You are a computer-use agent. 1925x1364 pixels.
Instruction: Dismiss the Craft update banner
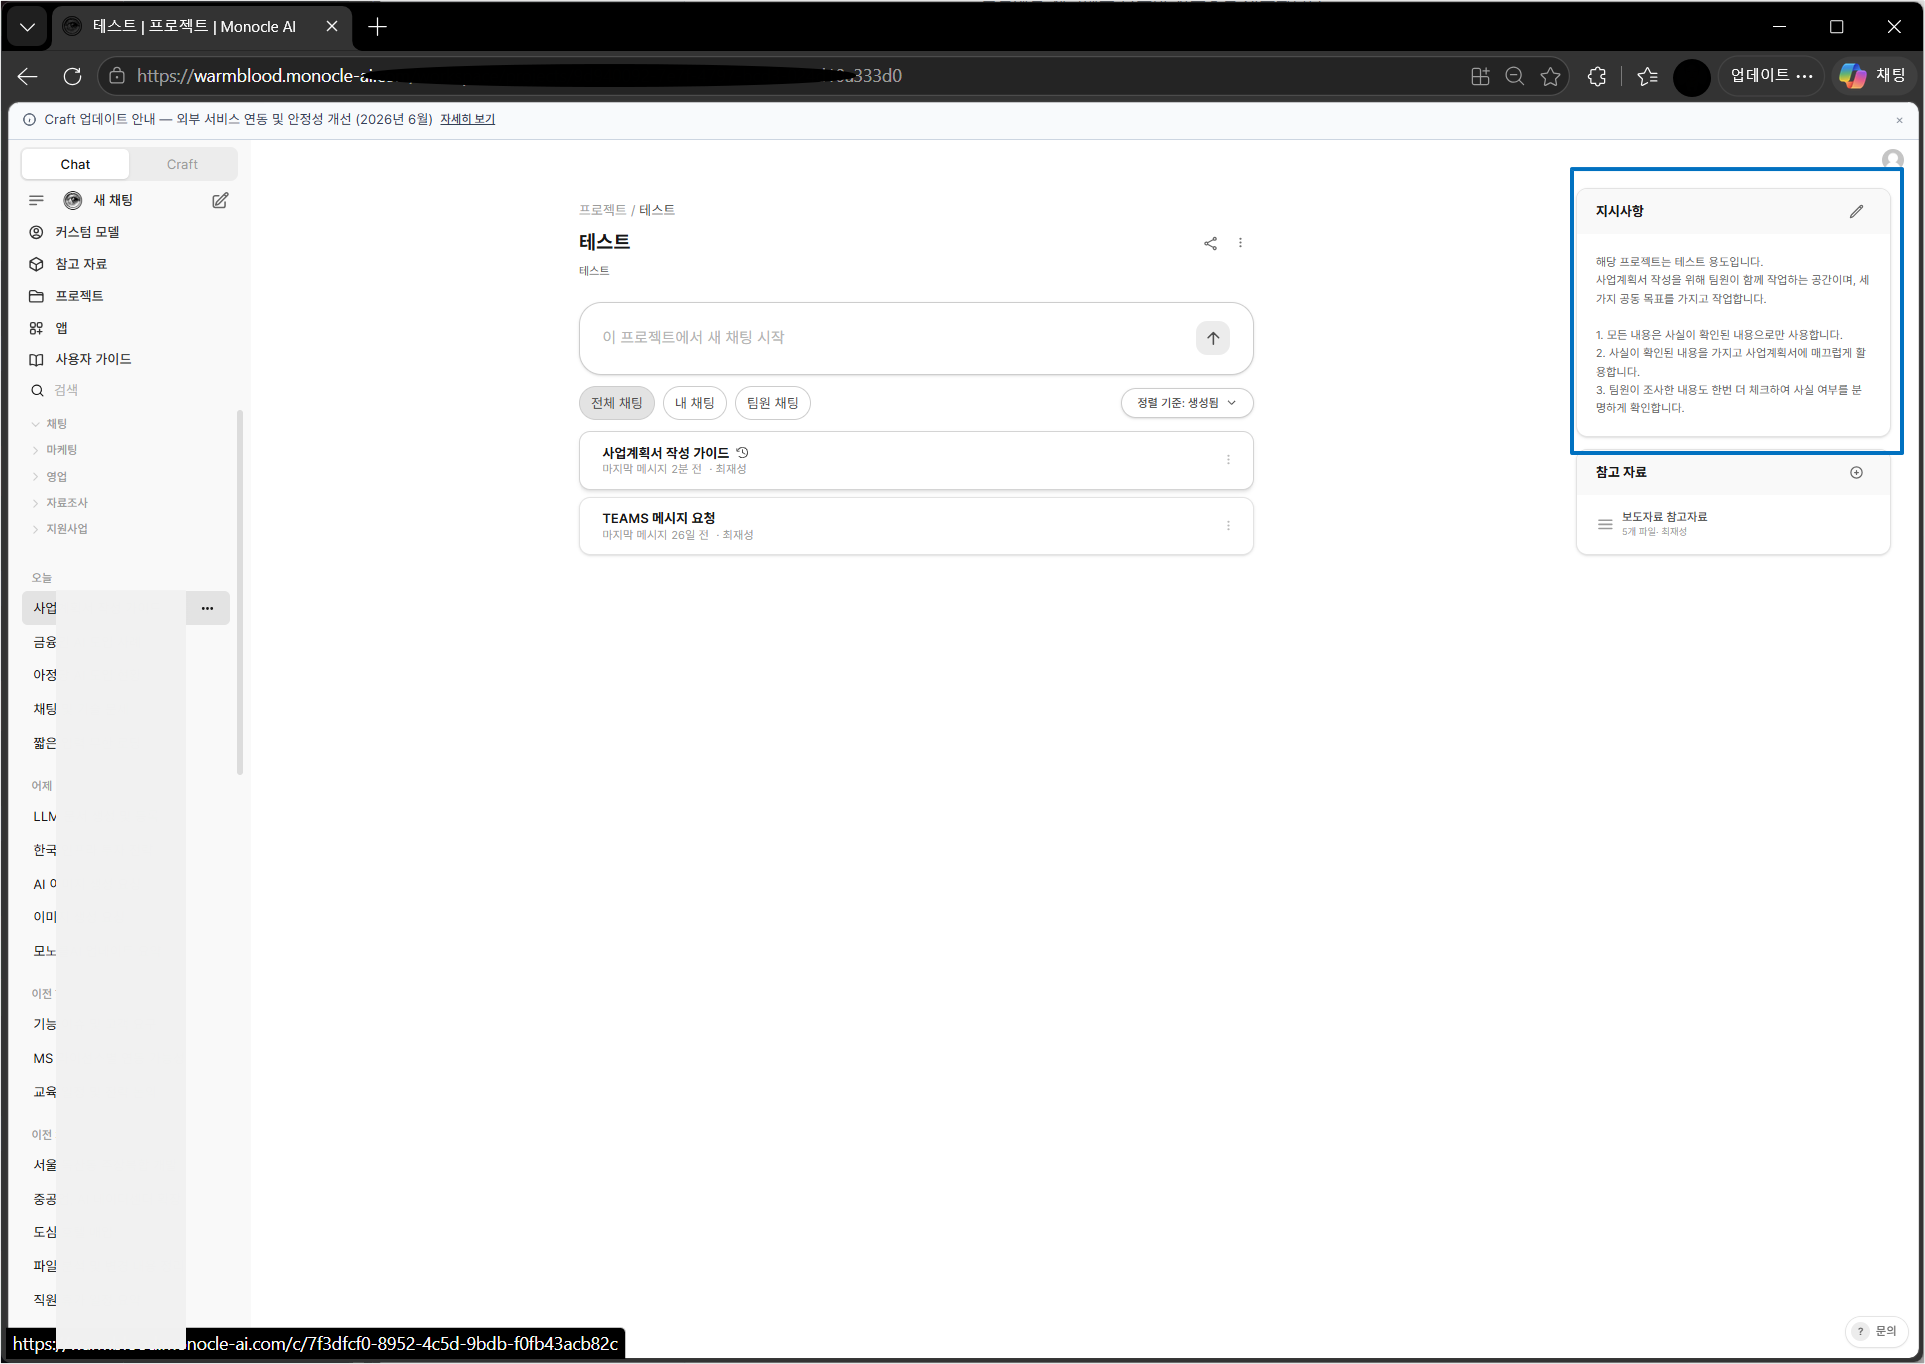click(1899, 120)
